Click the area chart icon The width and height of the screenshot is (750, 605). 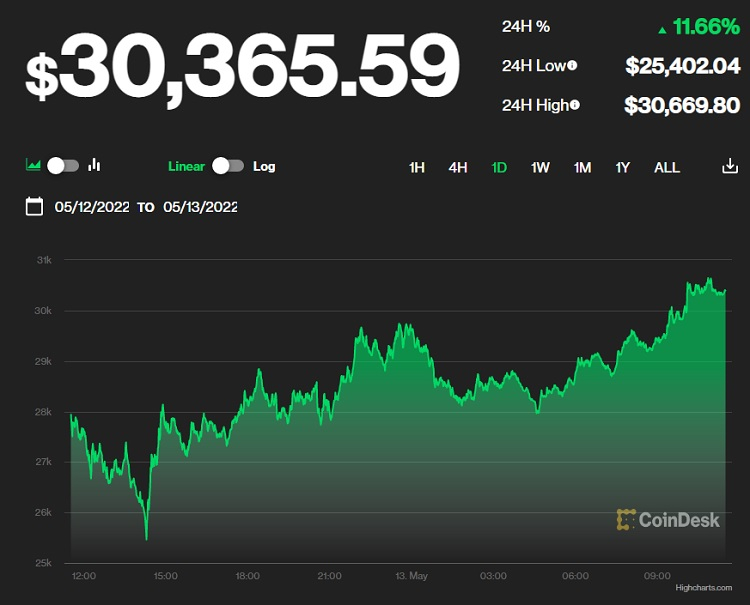tap(33, 166)
